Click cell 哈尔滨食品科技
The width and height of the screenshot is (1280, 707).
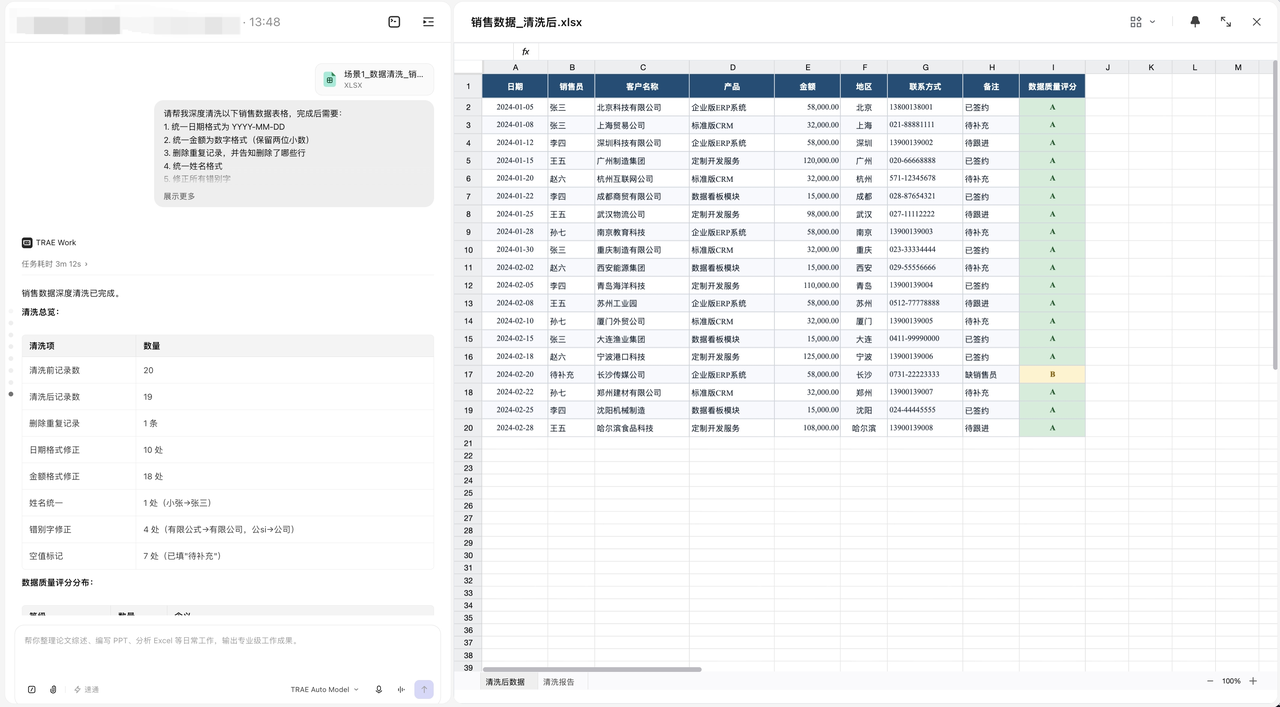click(642, 428)
